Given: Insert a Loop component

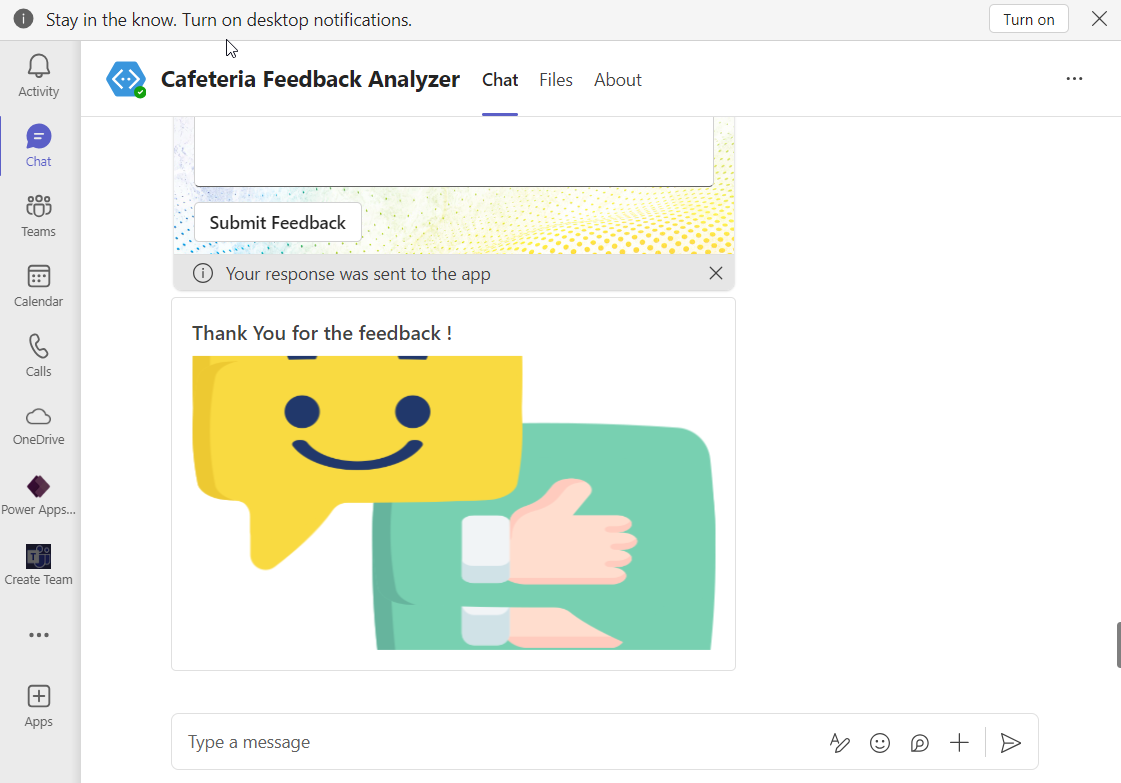Looking at the screenshot, I should pyautogui.click(x=919, y=742).
